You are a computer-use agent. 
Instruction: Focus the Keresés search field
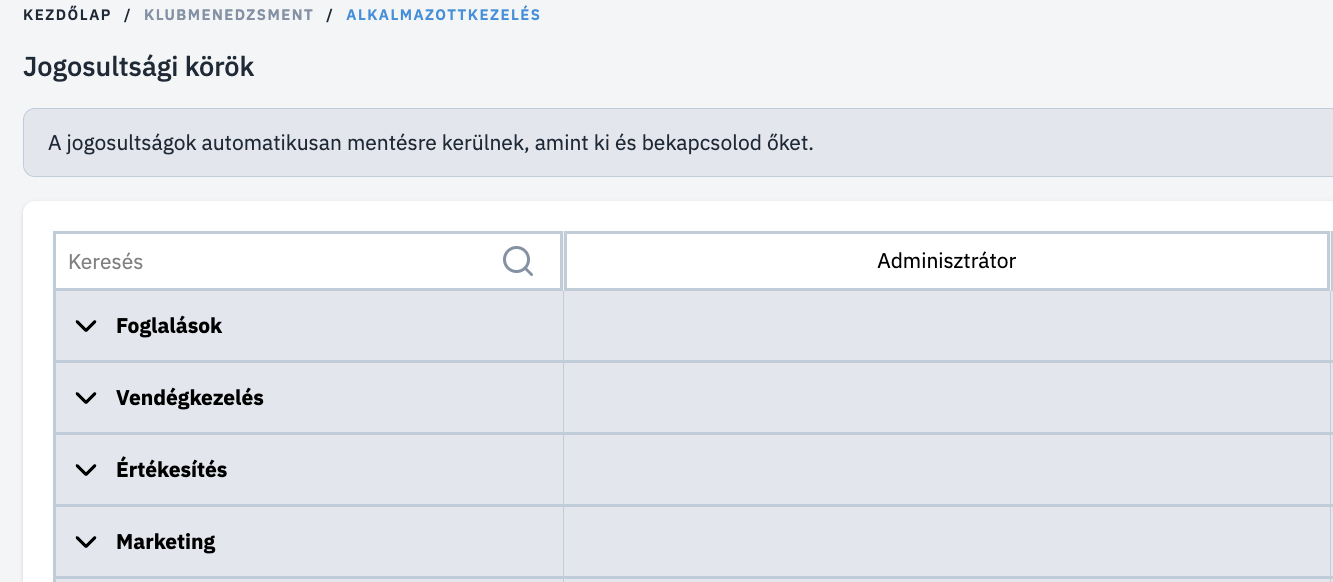click(x=308, y=262)
